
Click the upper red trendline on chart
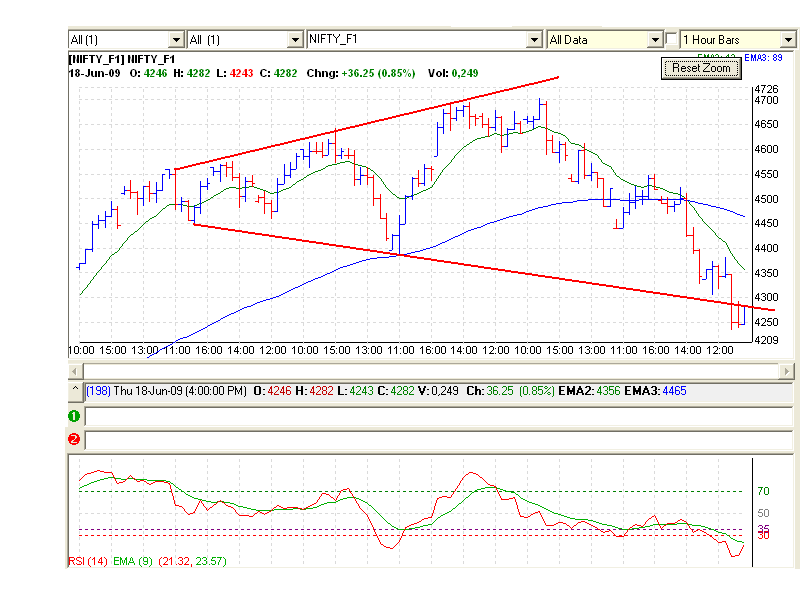pos(367,123)
